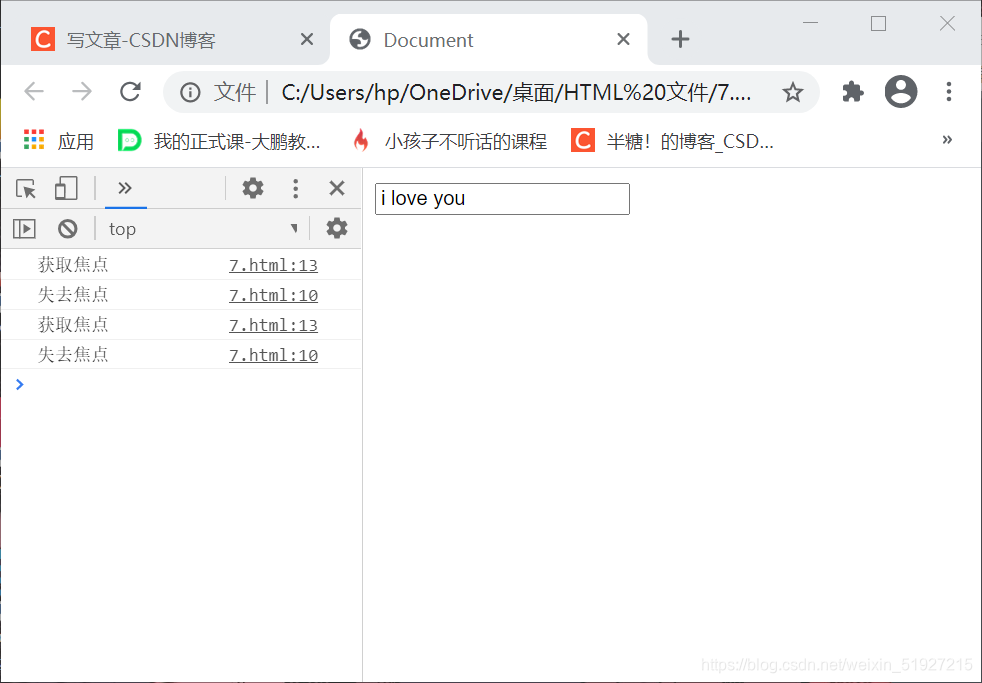Select first 获取焦点 console message

pyautogui.click(x=73, y=265)
